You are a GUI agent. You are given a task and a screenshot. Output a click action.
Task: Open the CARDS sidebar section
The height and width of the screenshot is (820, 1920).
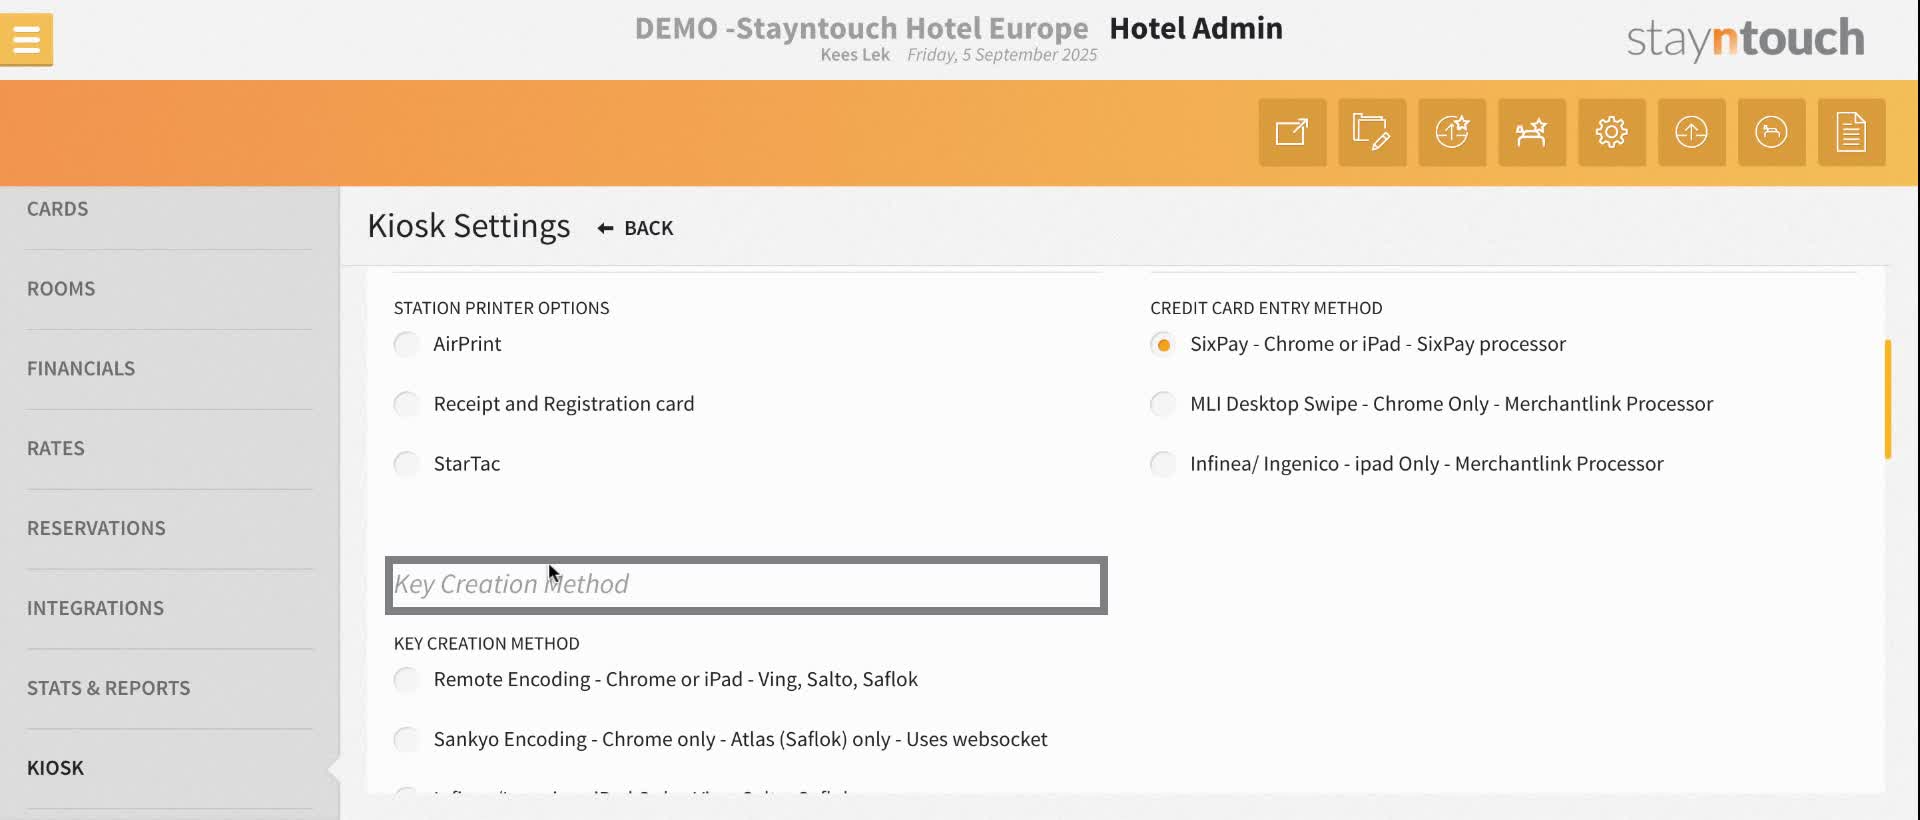(57, 209)
